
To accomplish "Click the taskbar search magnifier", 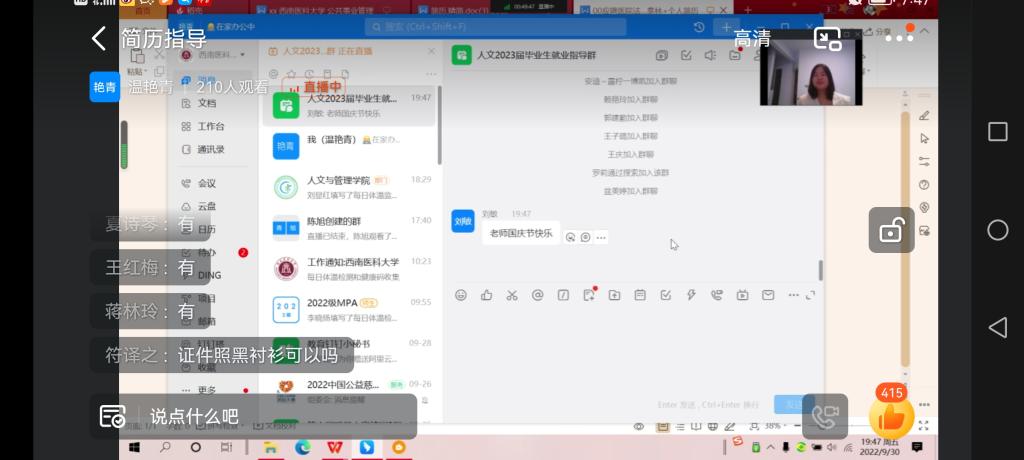I will point(166,448).
